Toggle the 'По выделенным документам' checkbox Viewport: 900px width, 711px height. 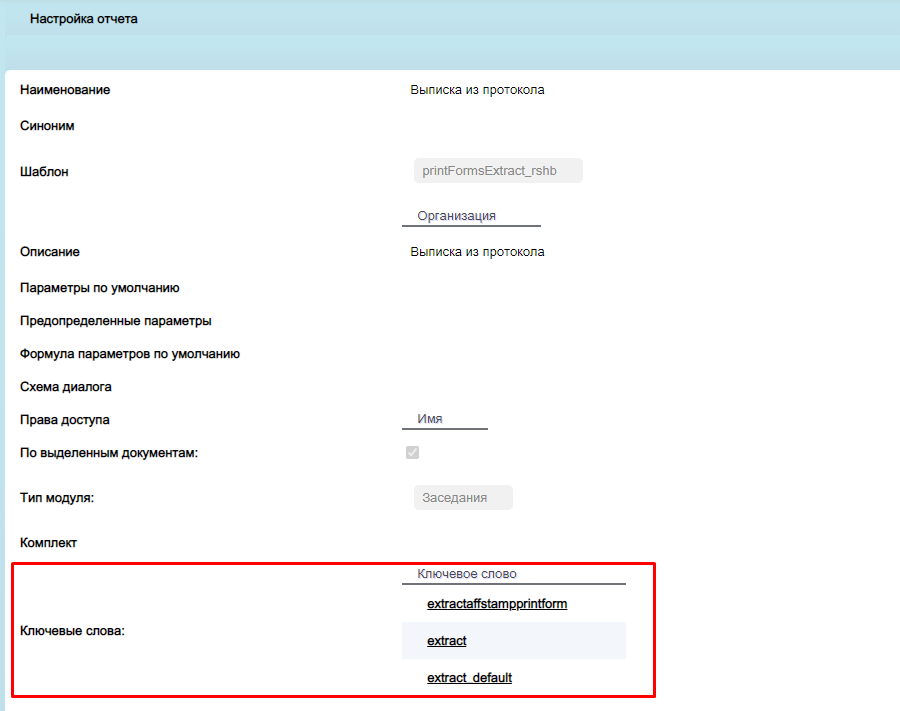point(412,453)
